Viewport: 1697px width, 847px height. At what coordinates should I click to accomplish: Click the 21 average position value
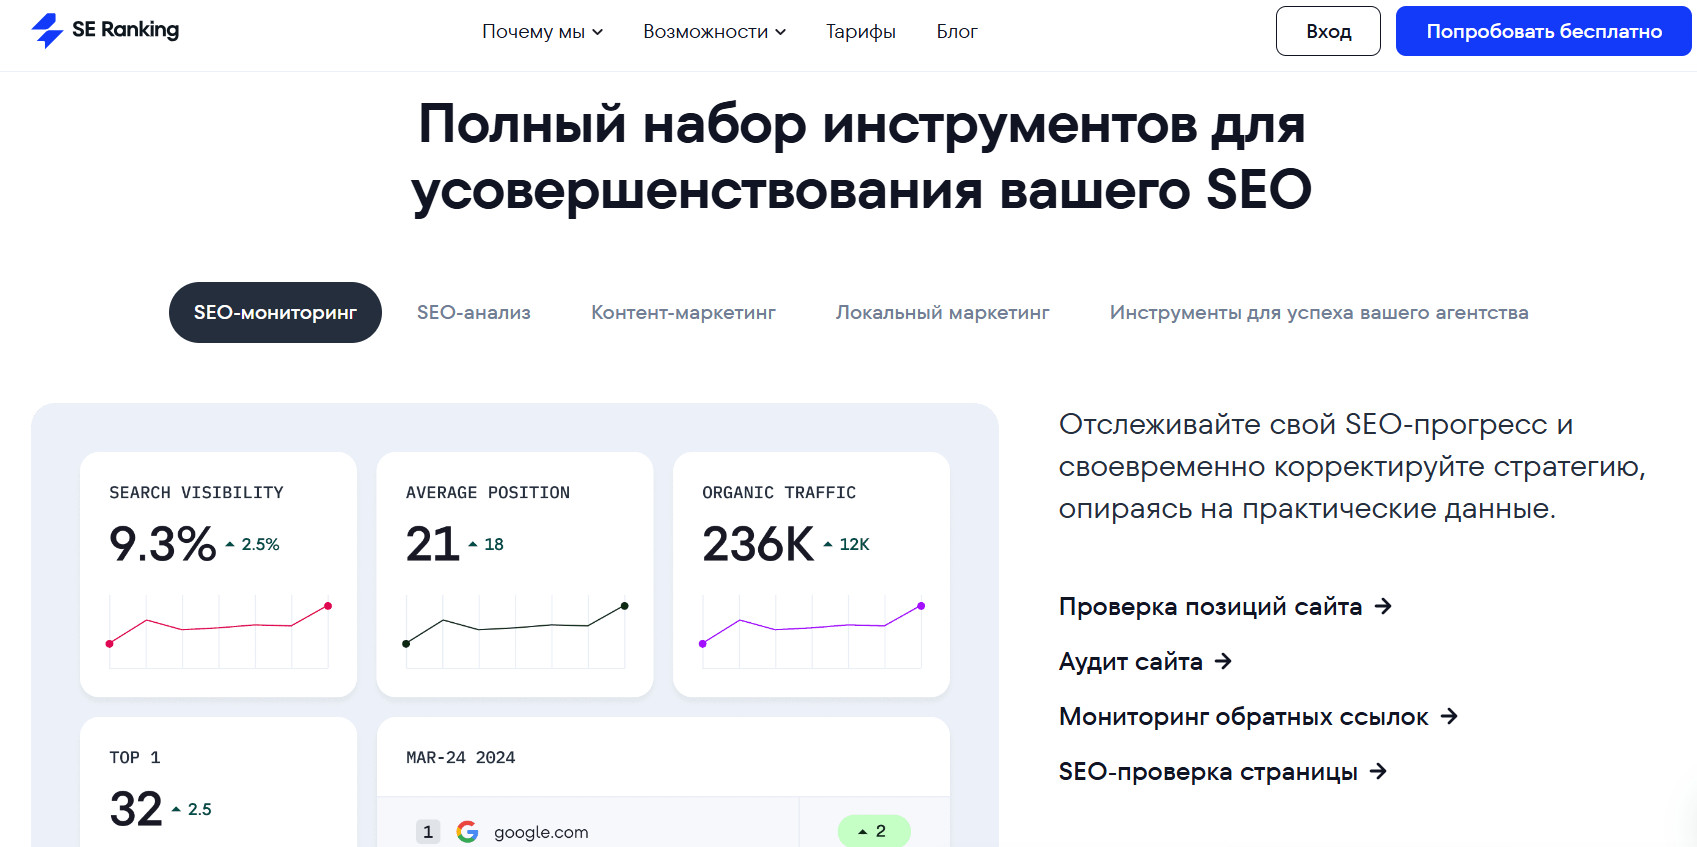433,544
